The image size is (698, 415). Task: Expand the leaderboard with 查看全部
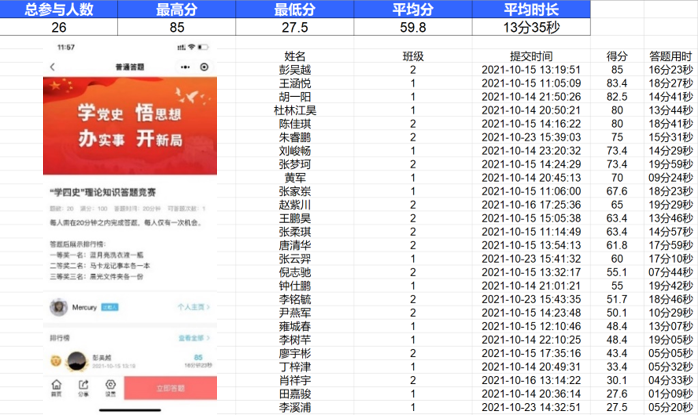pos(191,338)
